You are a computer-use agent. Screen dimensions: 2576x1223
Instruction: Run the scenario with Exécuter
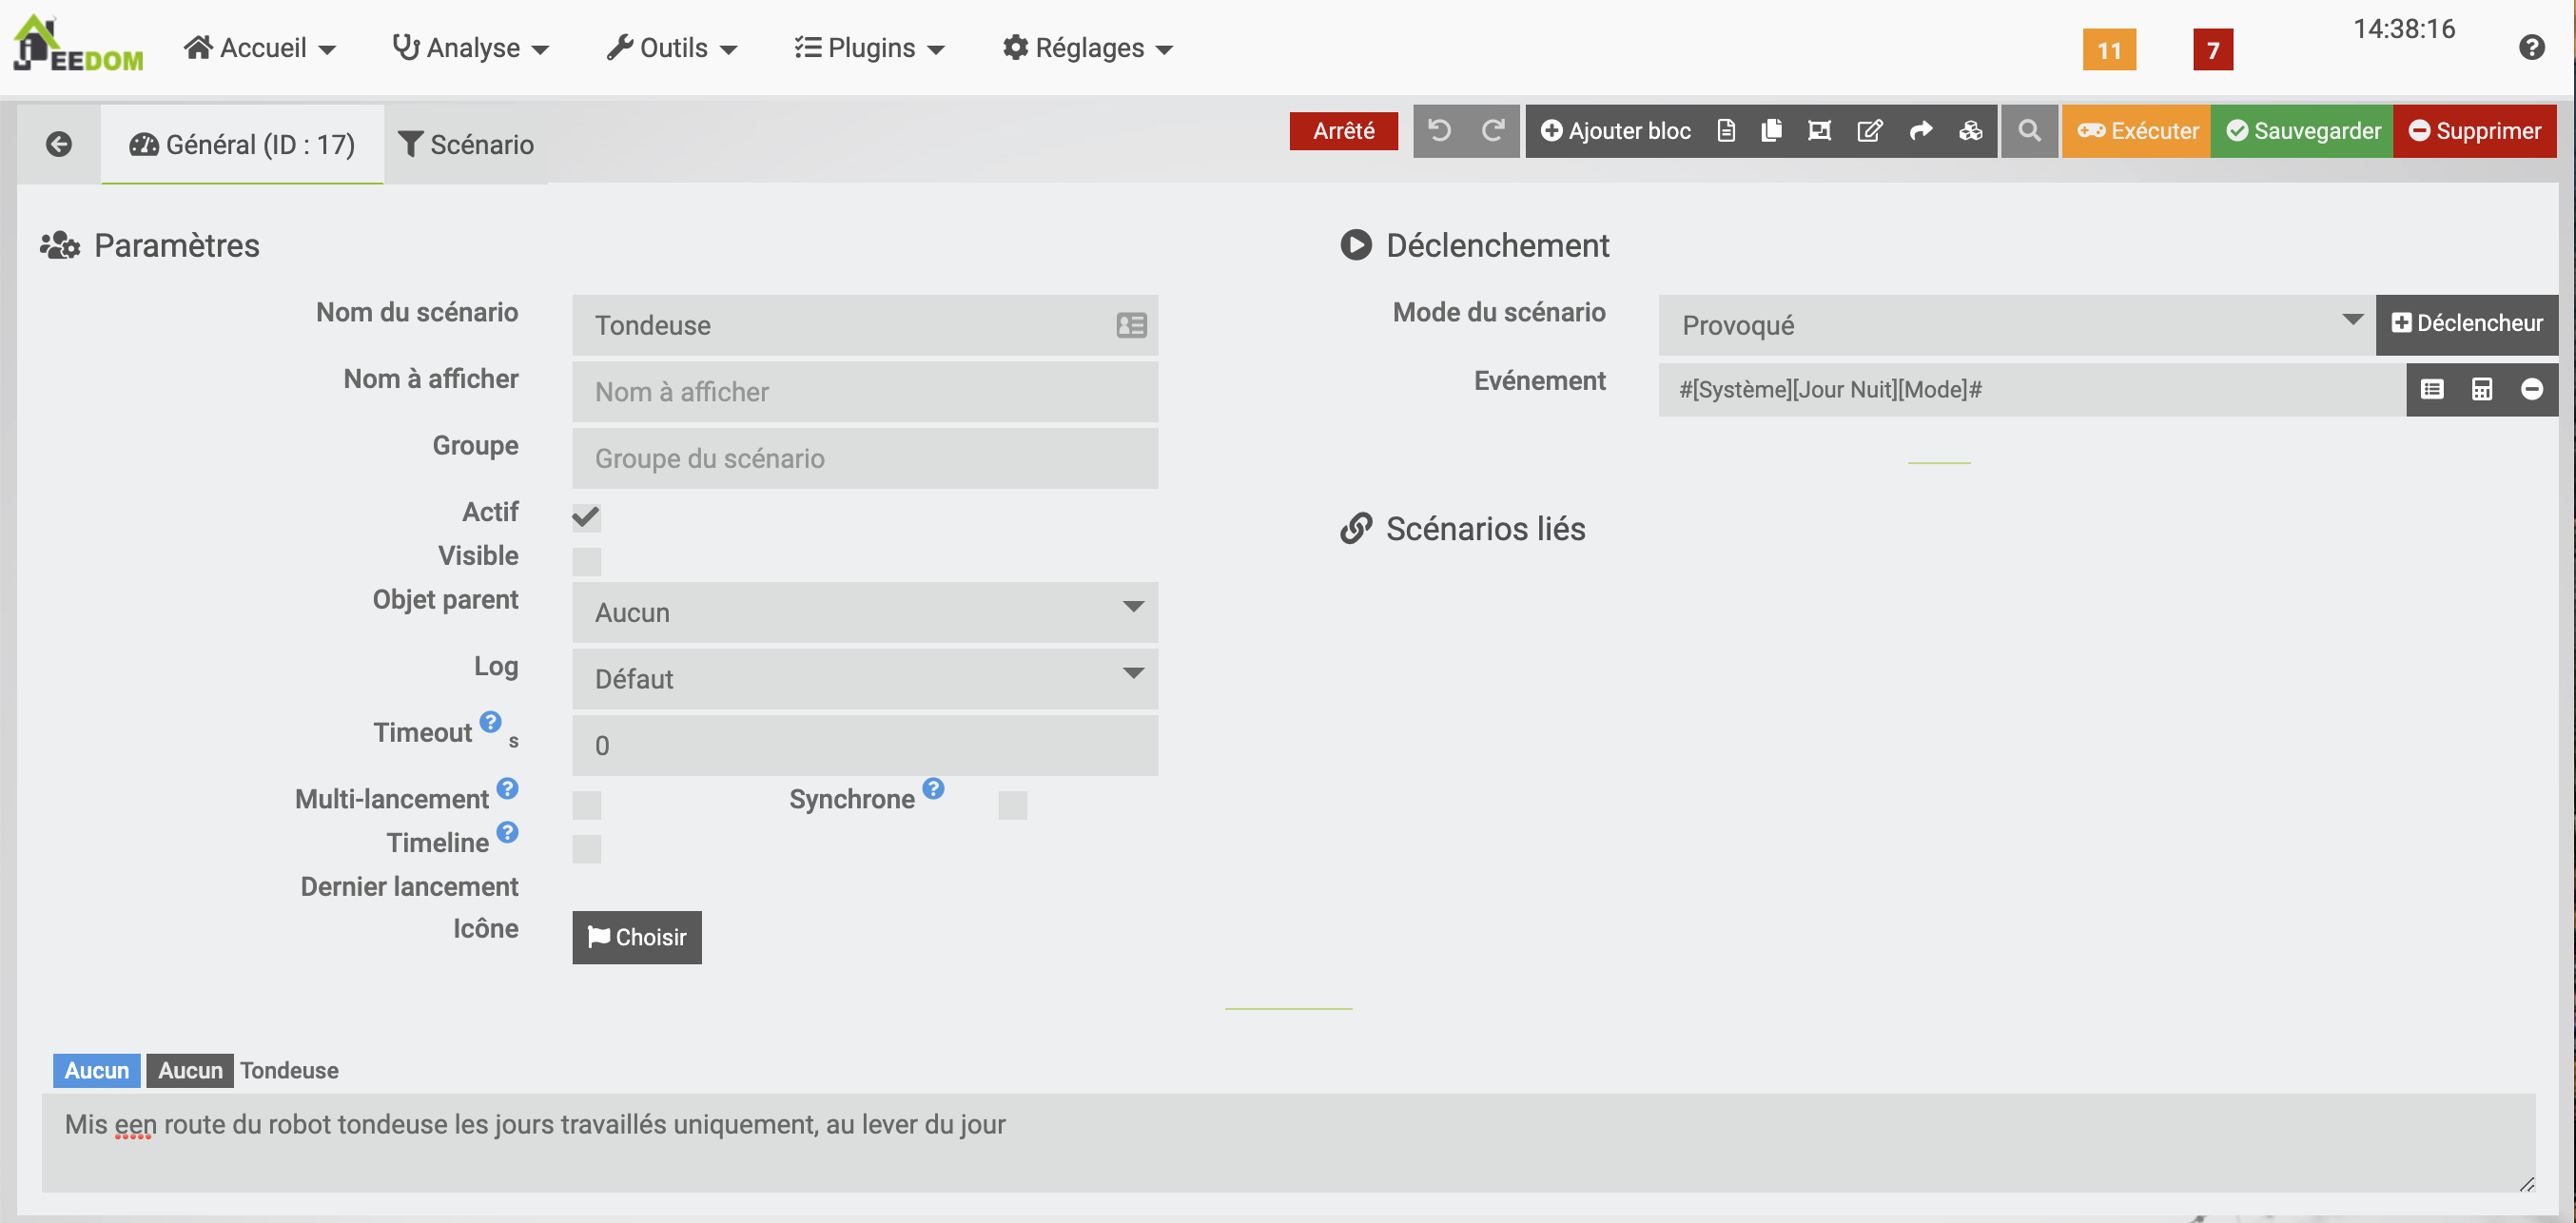pos(2136,131)
